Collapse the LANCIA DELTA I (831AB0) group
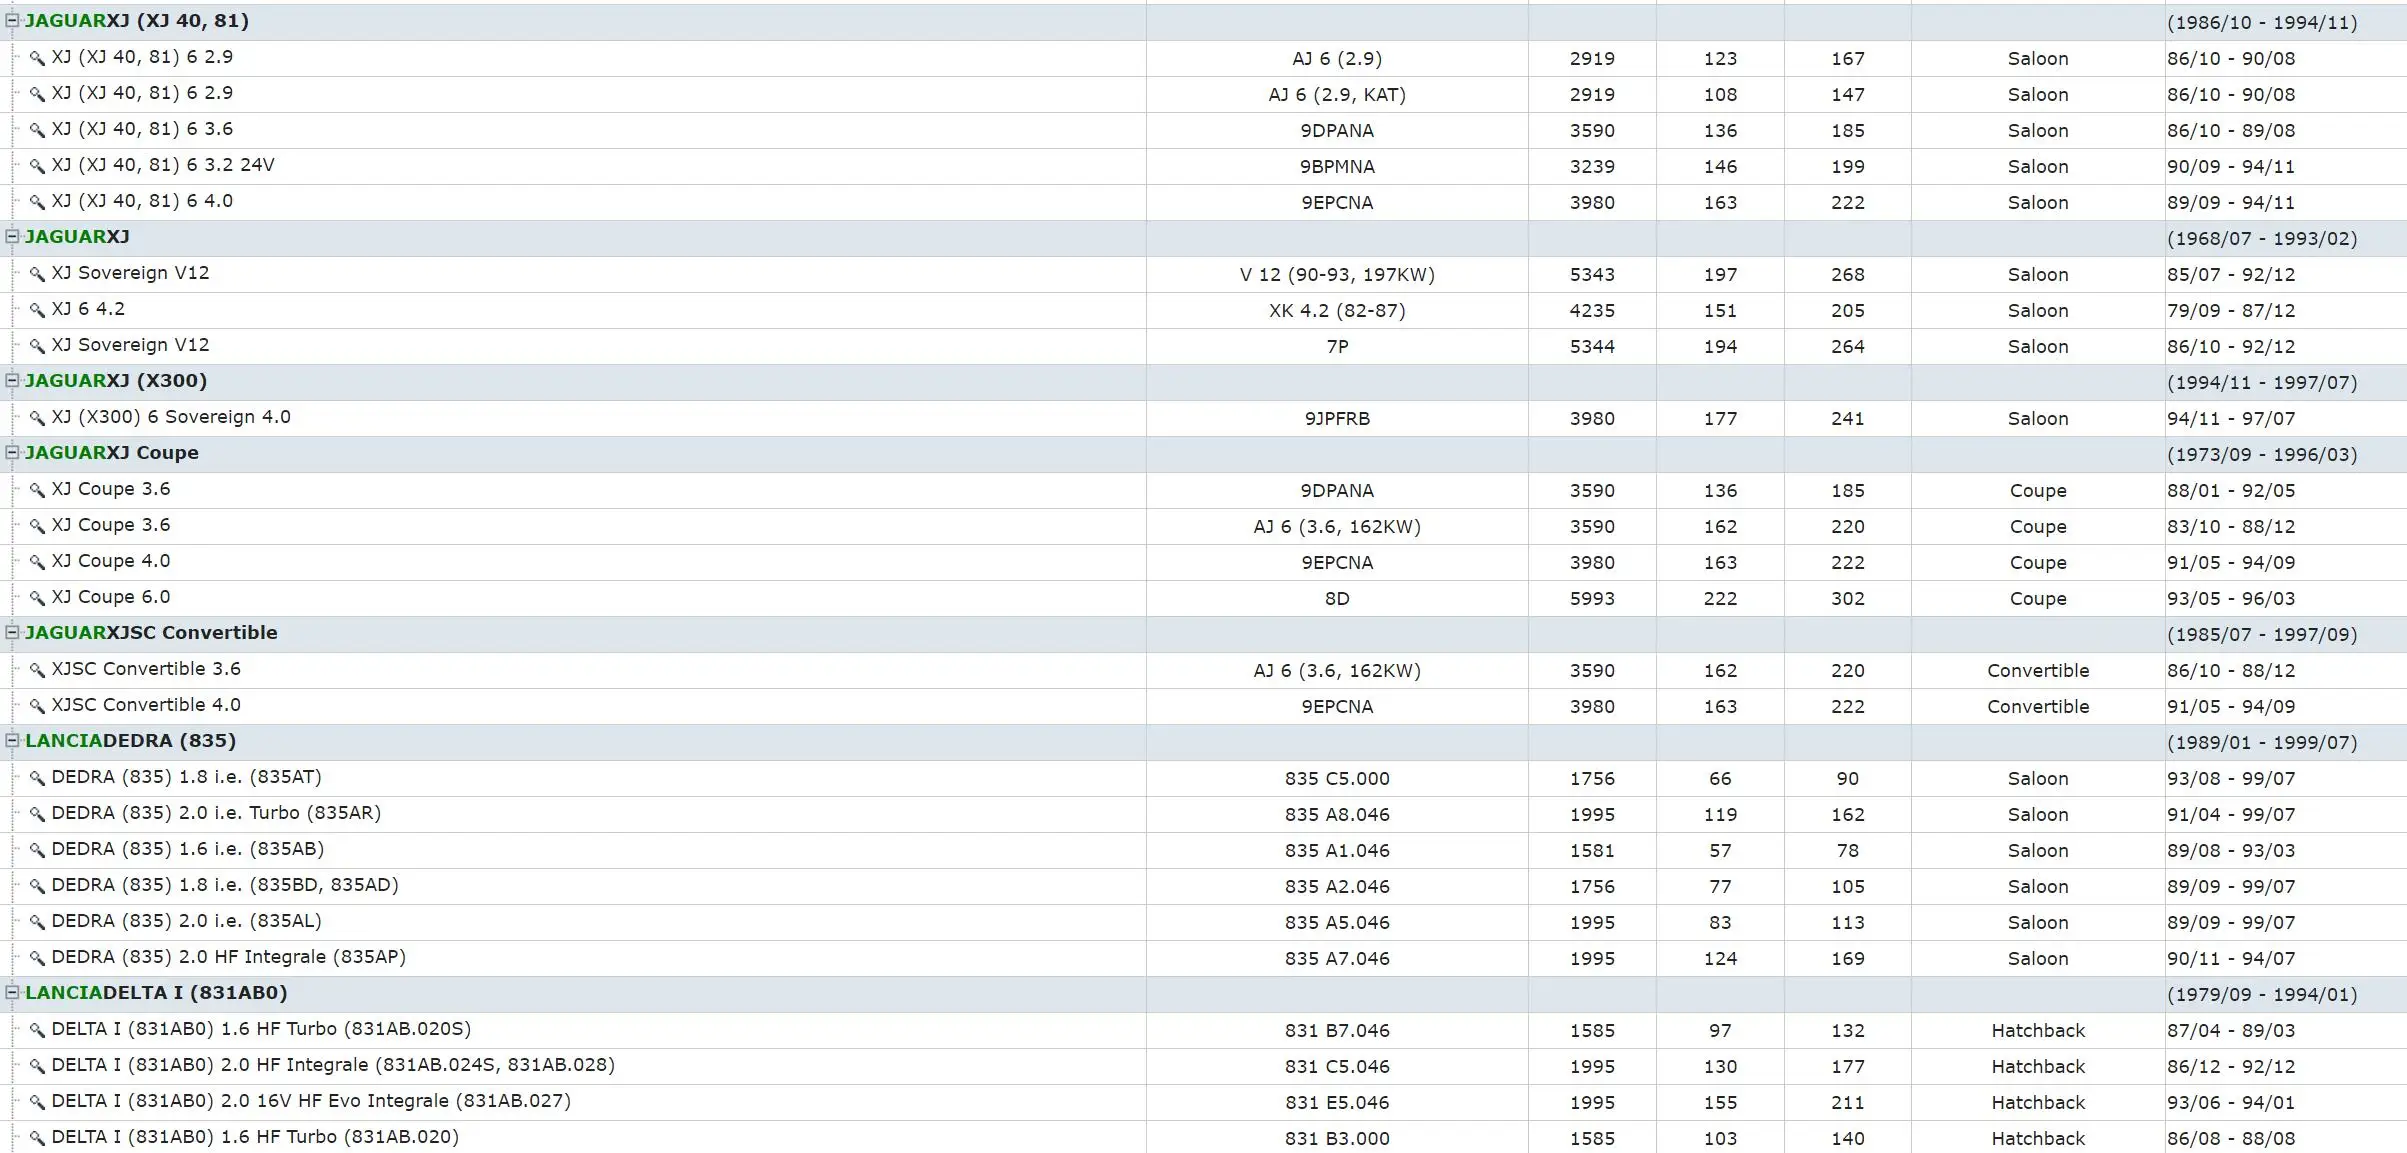The height and width of the screenshot is (1153, 2407). pyautogui.click(x=13, y=992)
